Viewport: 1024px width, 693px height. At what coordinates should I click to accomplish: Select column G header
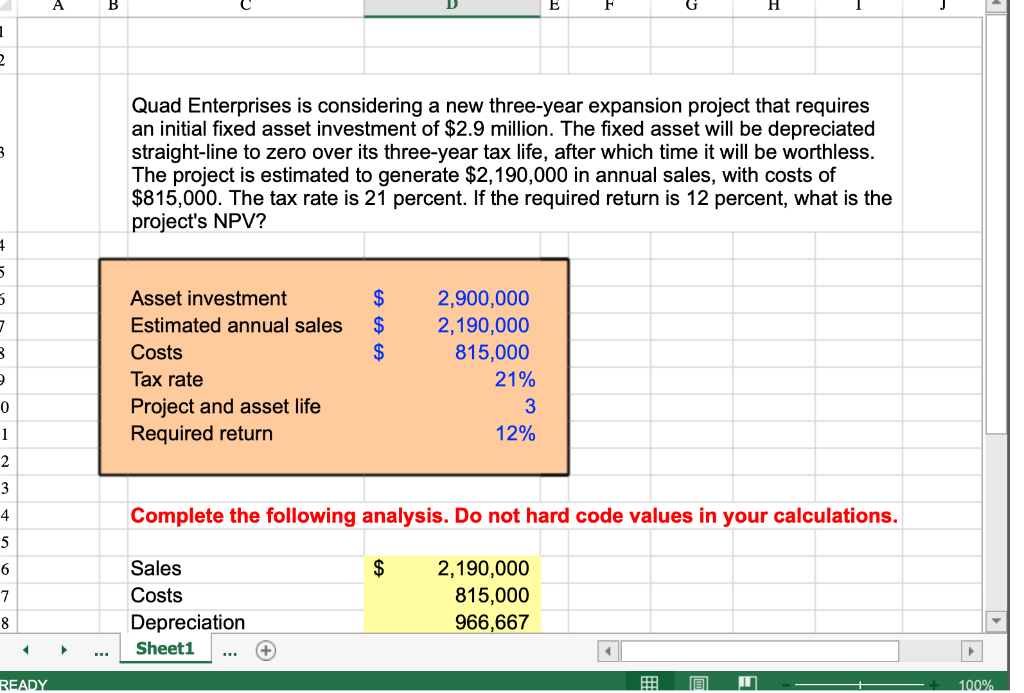pos(692,7)
